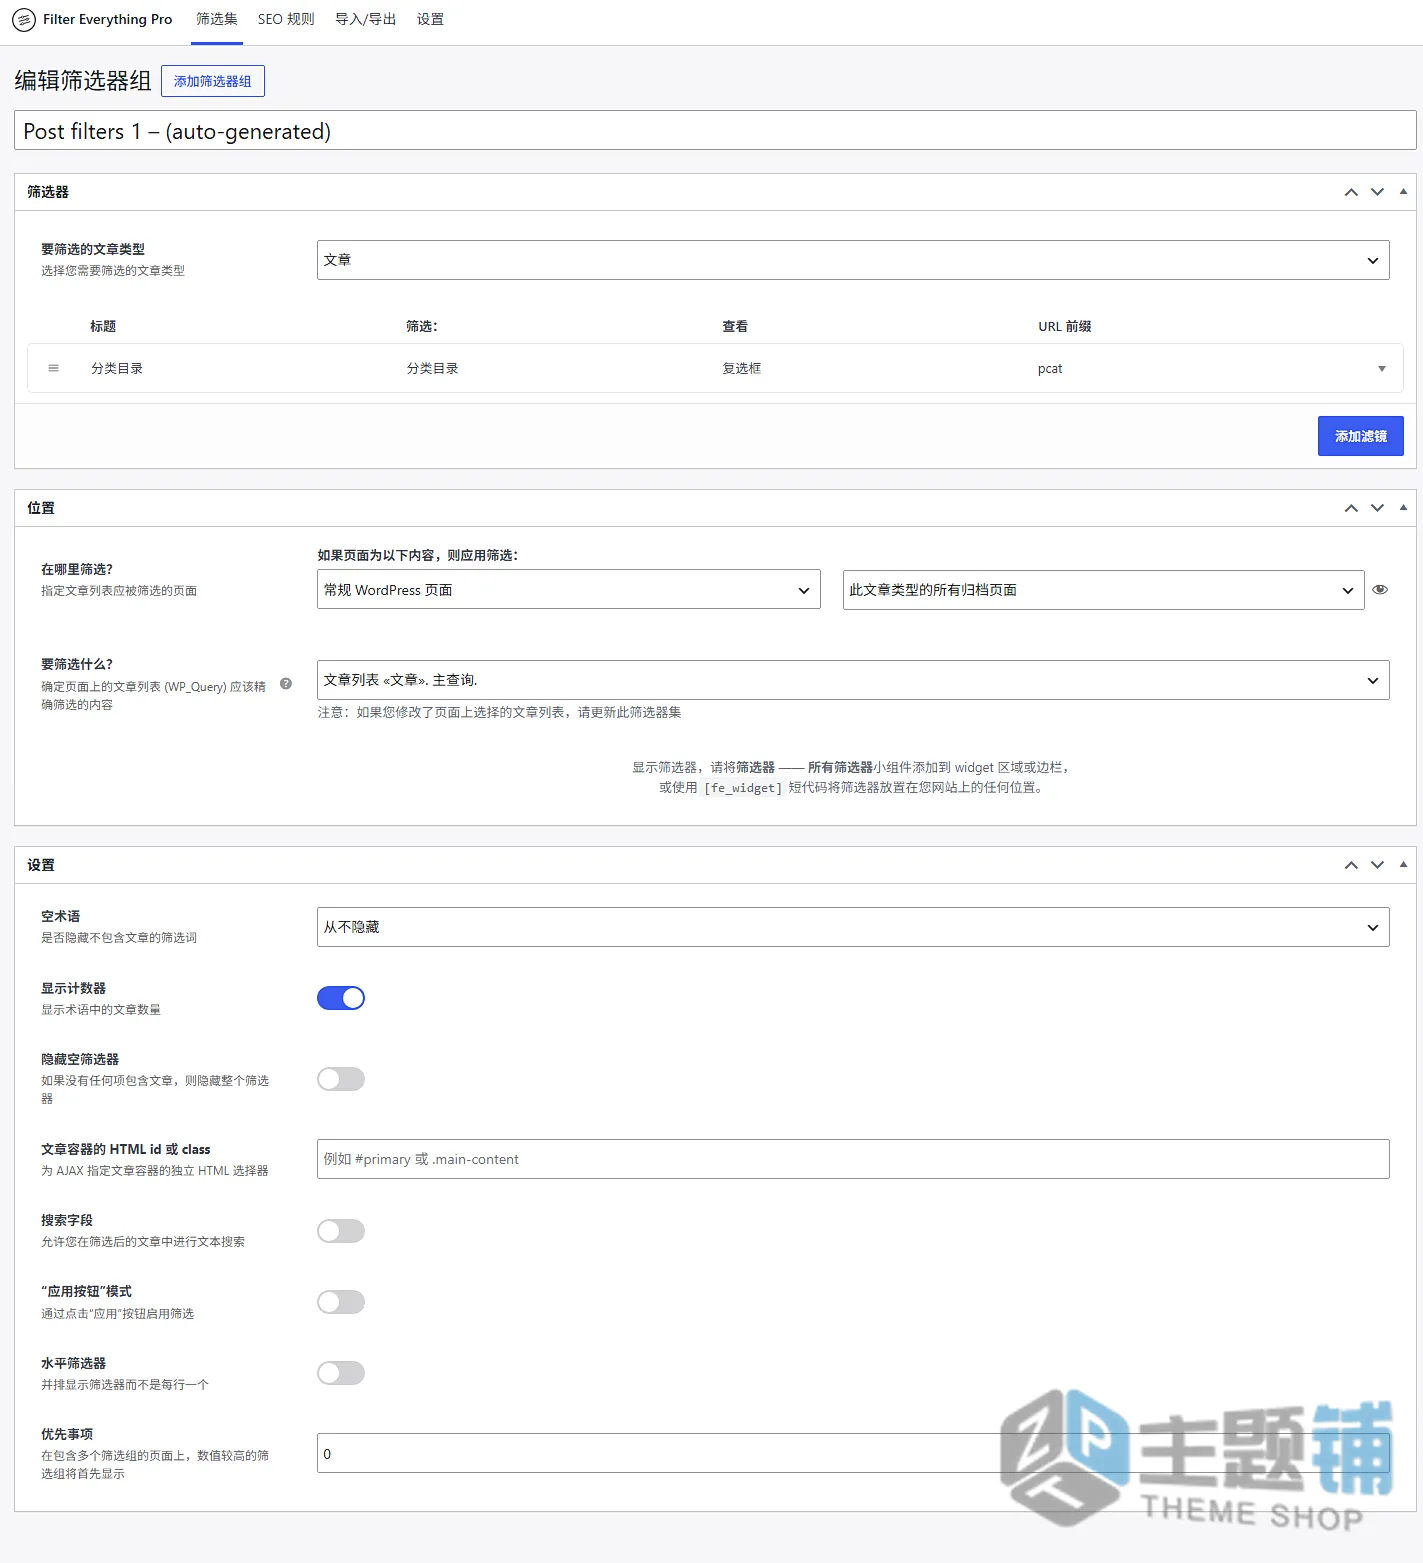The width and height of the screenshot is (1423, 1563).
Task: Enable the 水平筛选器 toggle
Action: point(341,1373)
